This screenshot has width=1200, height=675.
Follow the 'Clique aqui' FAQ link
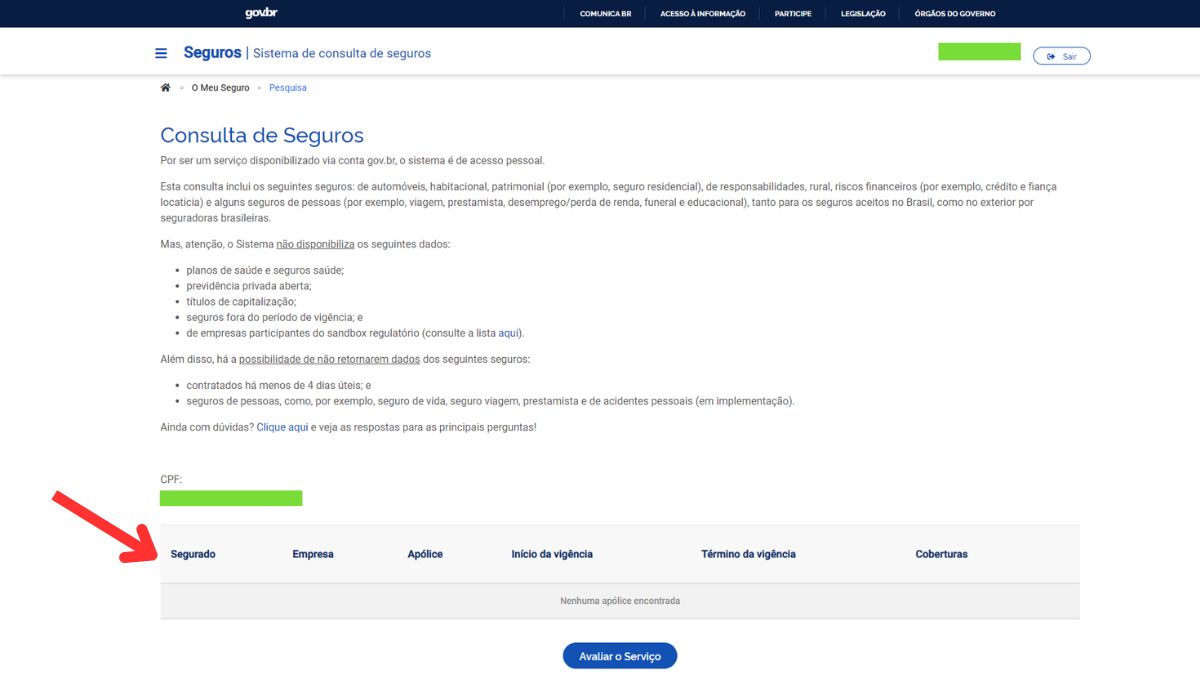282,427
